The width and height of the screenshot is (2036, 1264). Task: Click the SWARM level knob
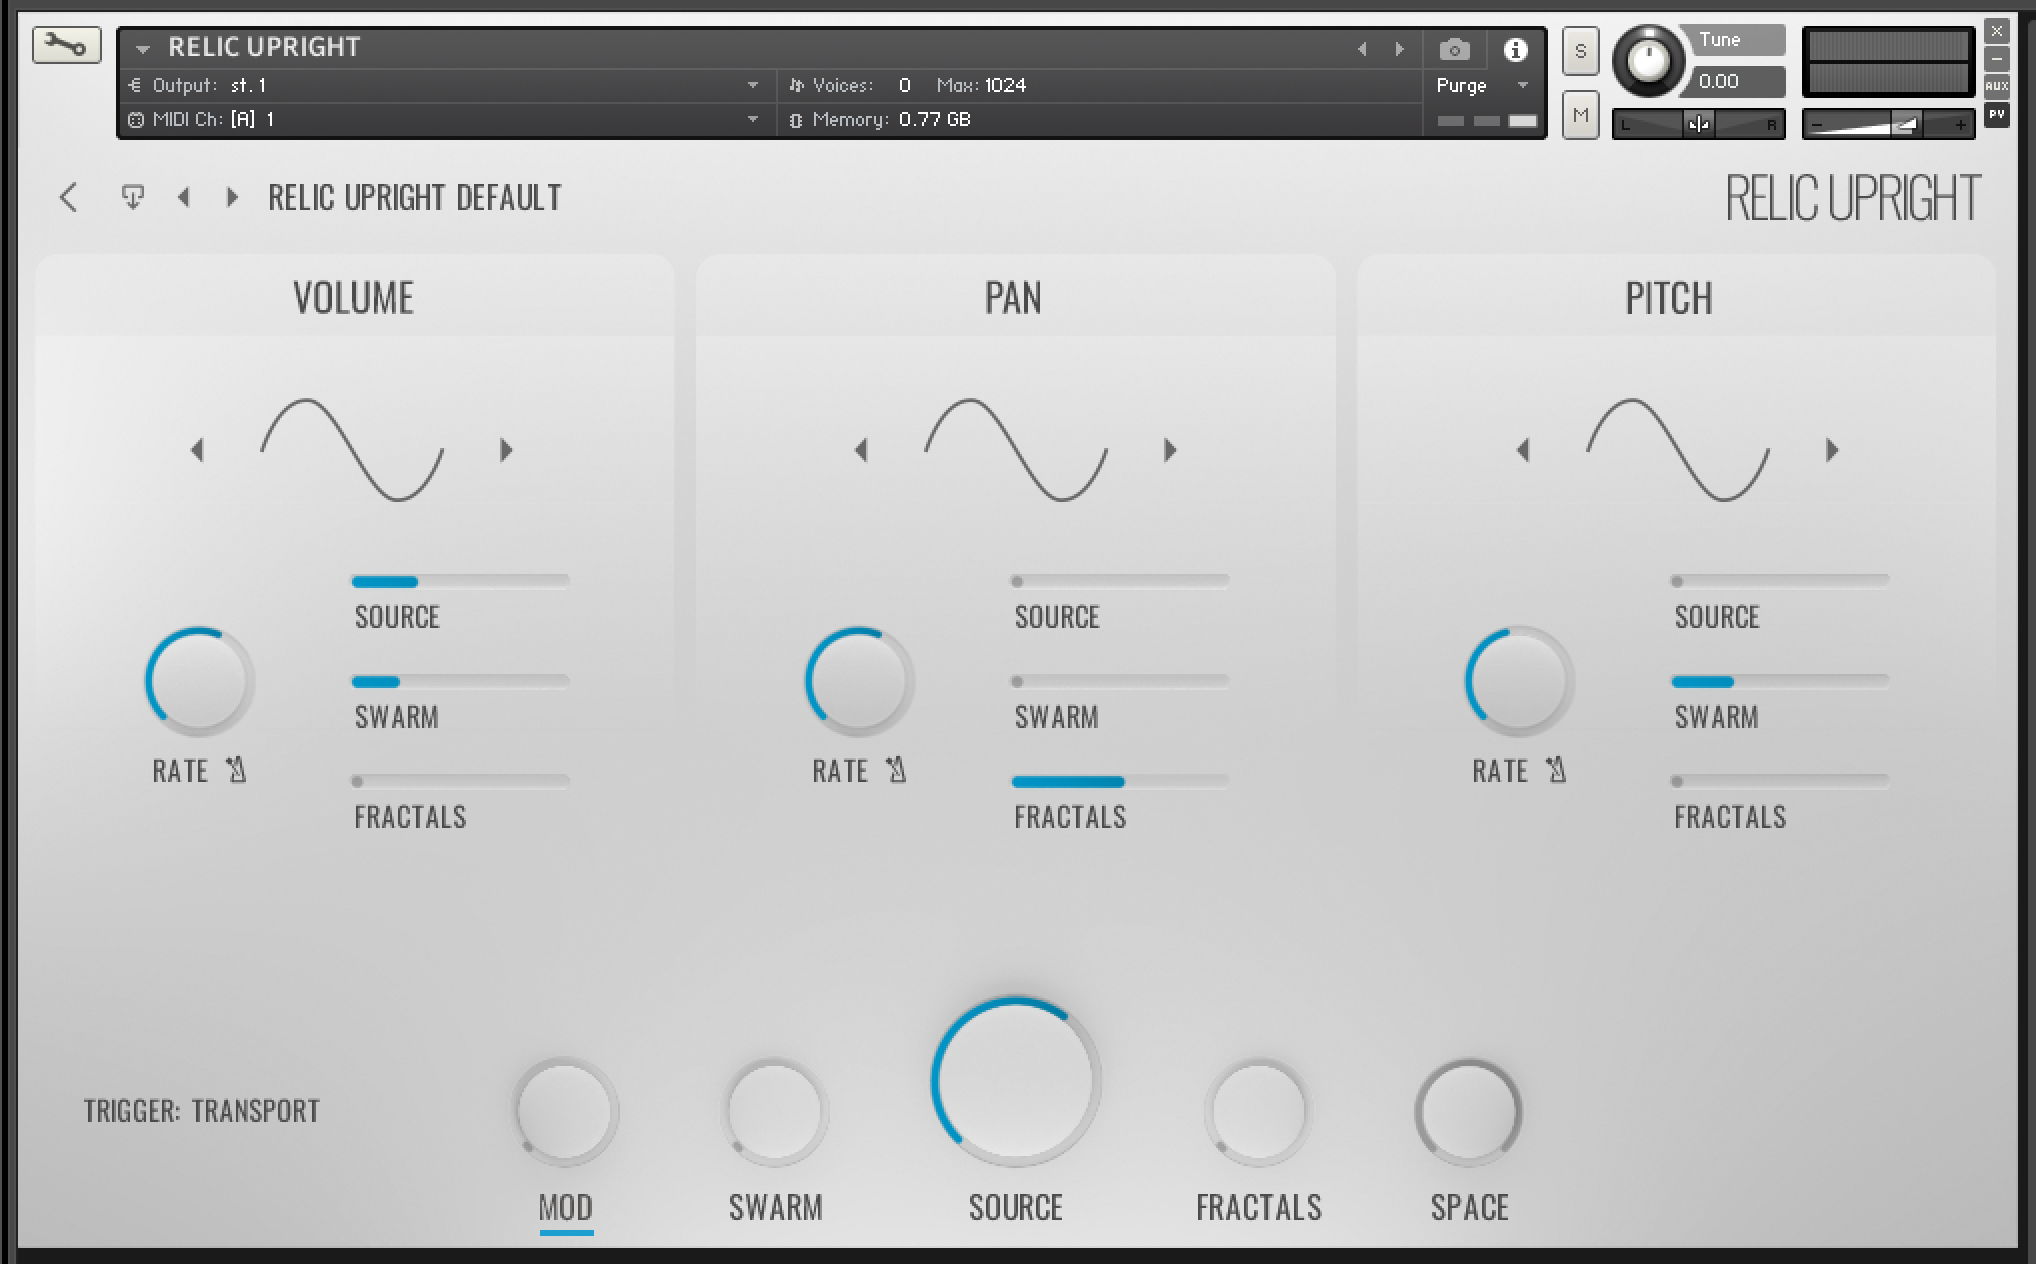pyautogui.click(x=775, y=1111)
